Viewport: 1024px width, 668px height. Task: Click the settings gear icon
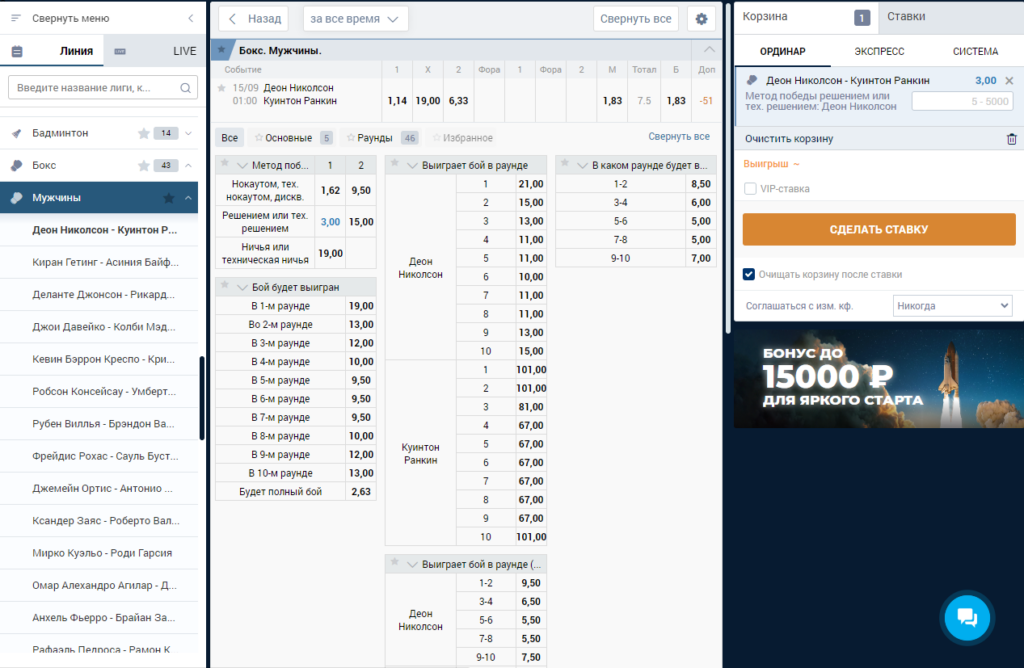[x=701, y=19]
